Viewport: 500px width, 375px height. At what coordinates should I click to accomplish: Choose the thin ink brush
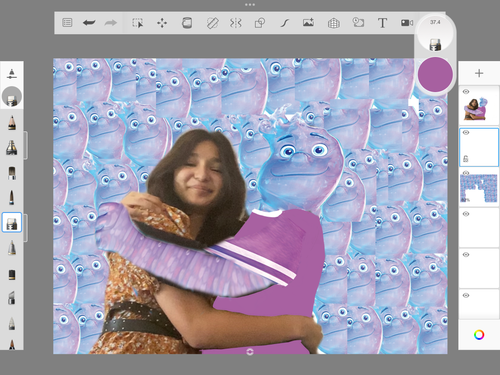[x=12, y=198]
